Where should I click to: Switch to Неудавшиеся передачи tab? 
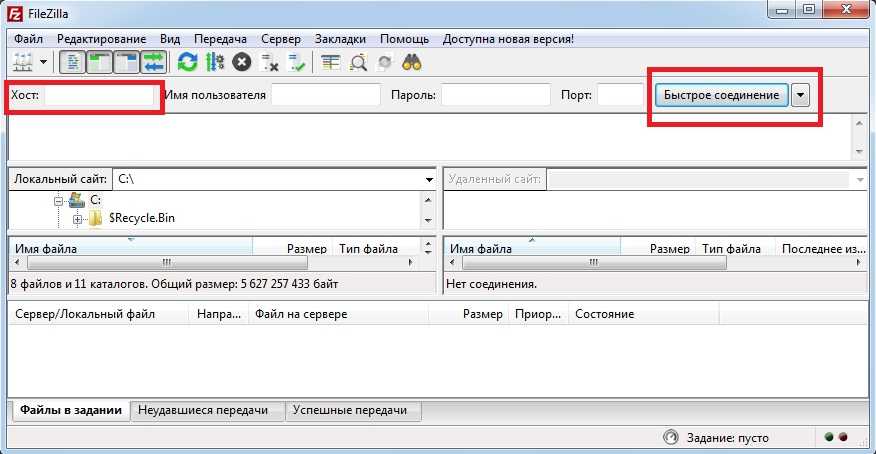(x=207, y=411)
